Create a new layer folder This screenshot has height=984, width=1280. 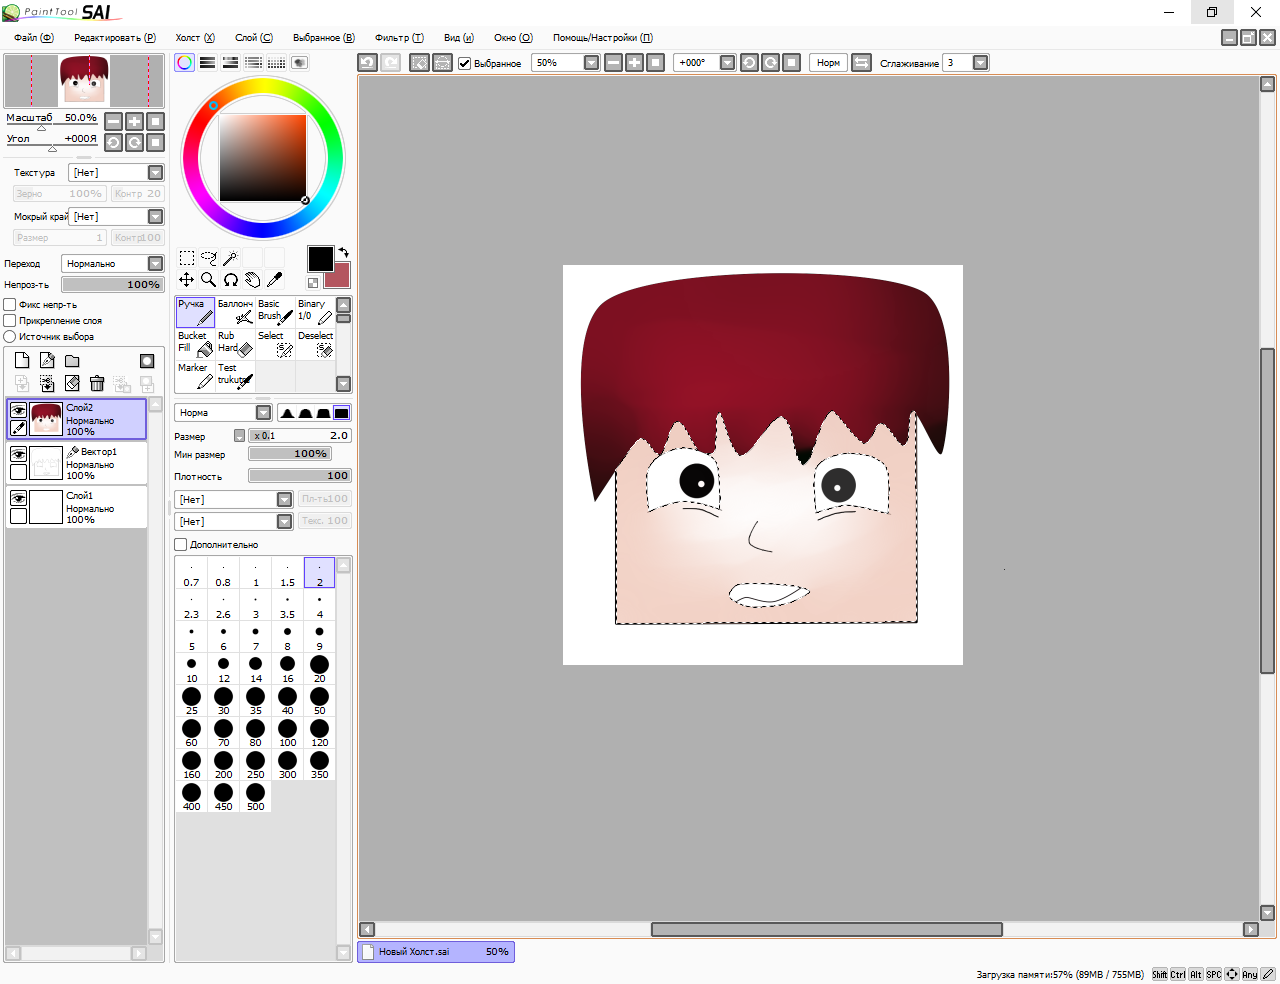[x=72, y=361]
